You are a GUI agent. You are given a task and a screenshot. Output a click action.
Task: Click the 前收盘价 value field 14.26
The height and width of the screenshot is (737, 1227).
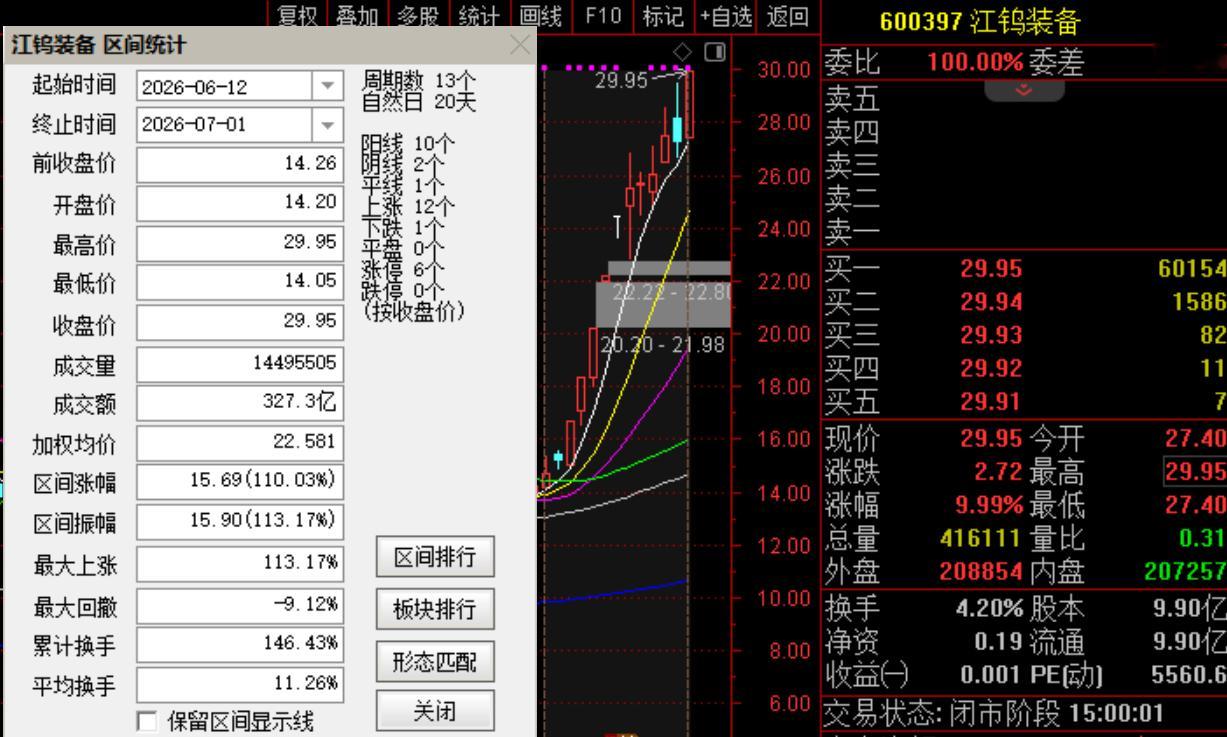pyautogui.click(x=239, y=164)
